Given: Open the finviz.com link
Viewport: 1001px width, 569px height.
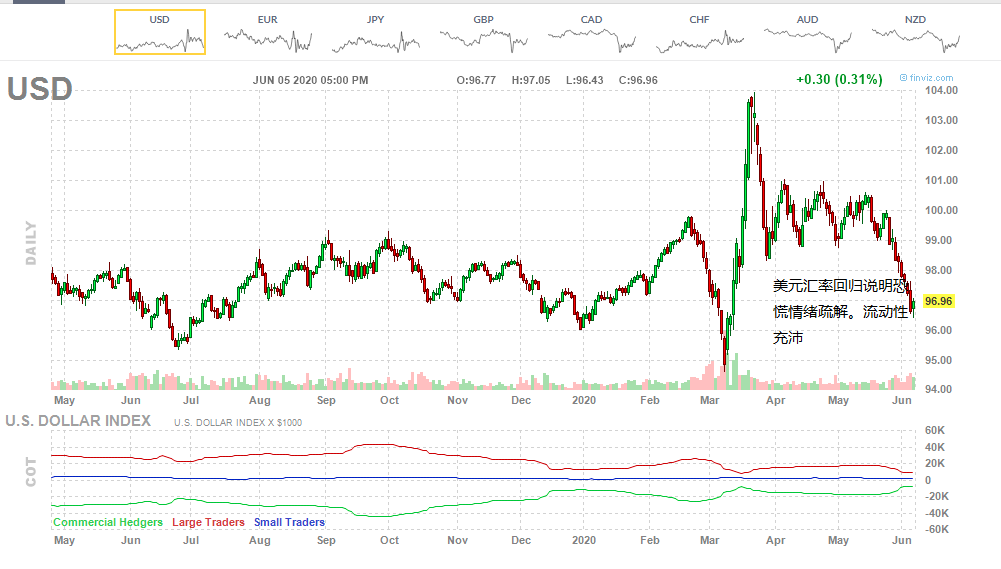Looking at the screenshot, I should coord(926,78).
